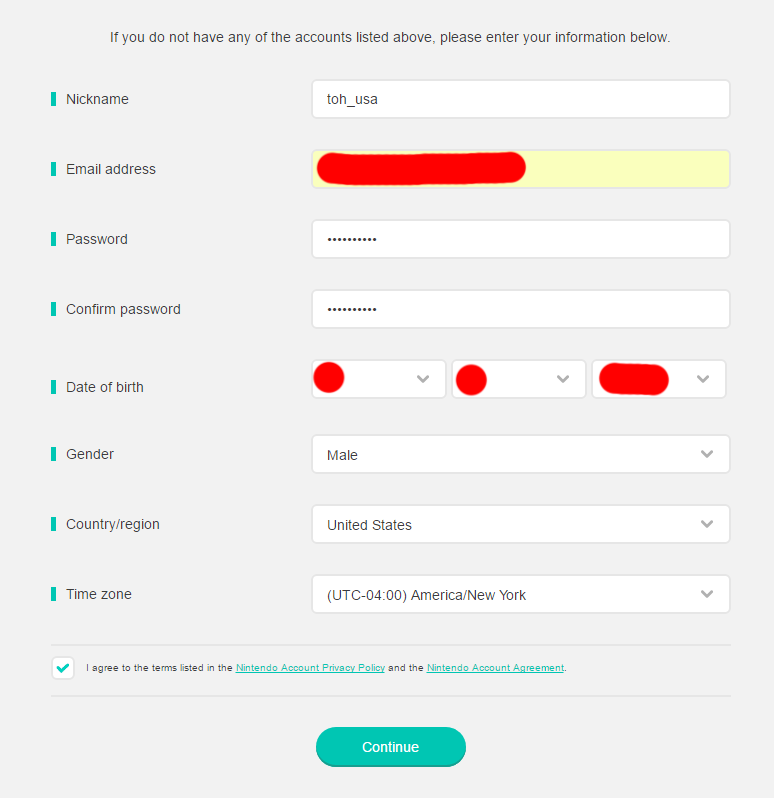Focus the Password field
The height and width of the screenshot is (798, 774).
[x=520, y=239]
